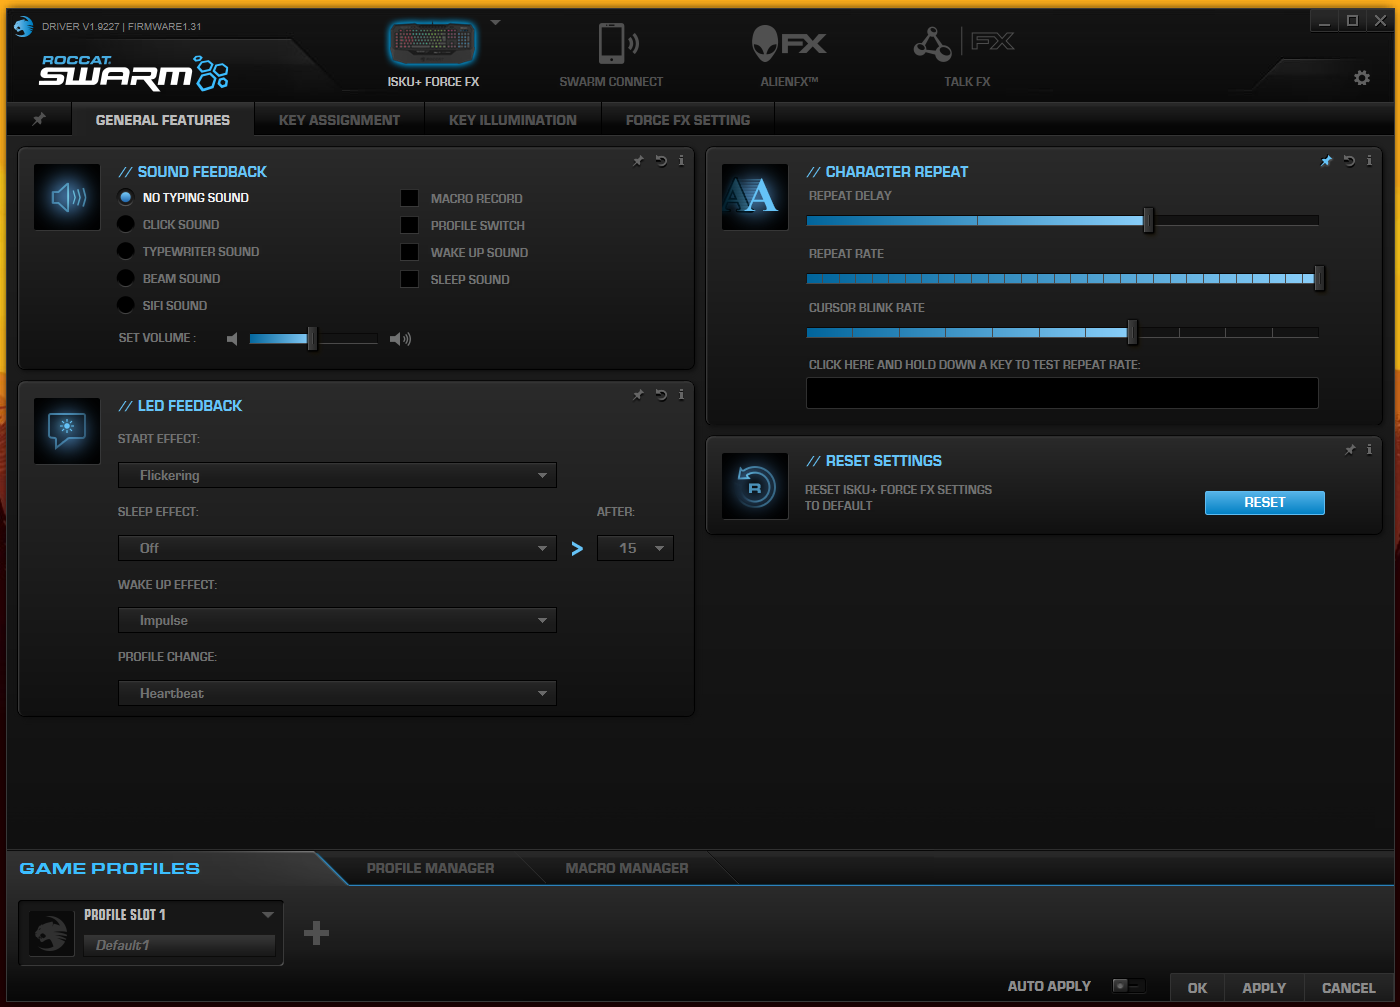Image resolution: width=1400 pixels, height=1007 pixels.
Task: Switch to General Features tab
Action: 163,120
